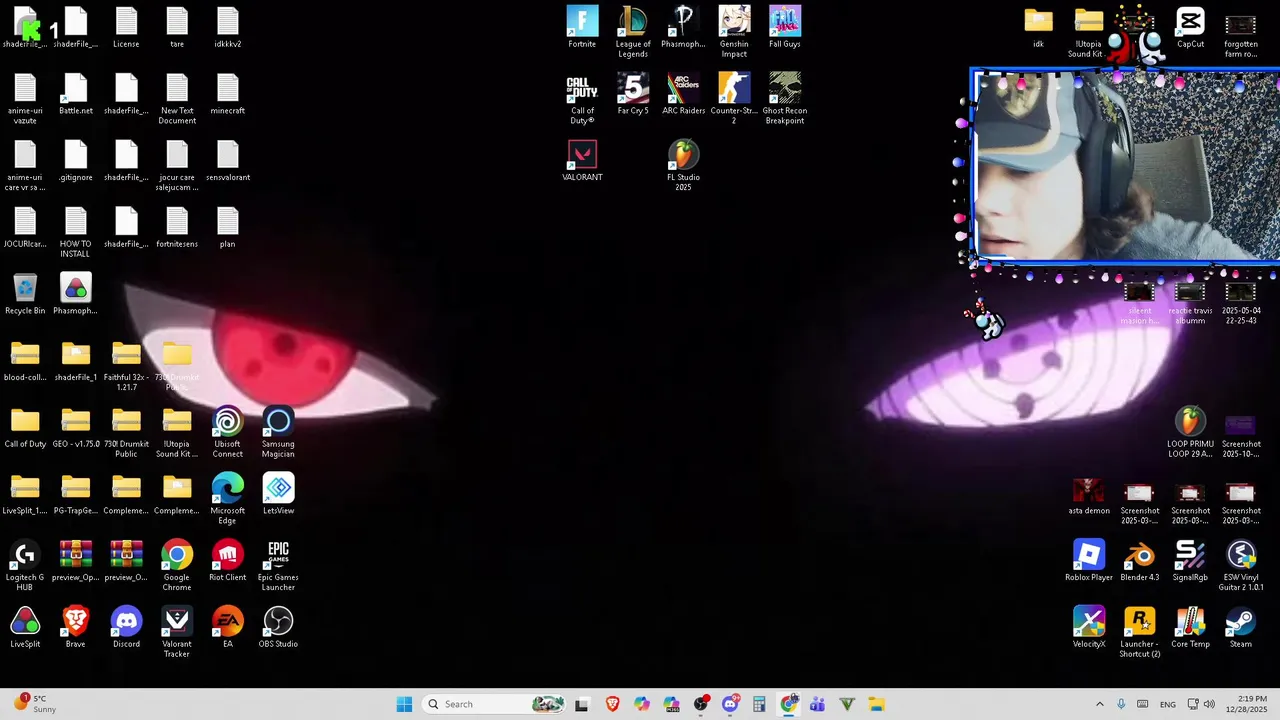Select the Faithful 32x 1.21.7 folder
Screen dimensions: 1280x720
point(126,365)
